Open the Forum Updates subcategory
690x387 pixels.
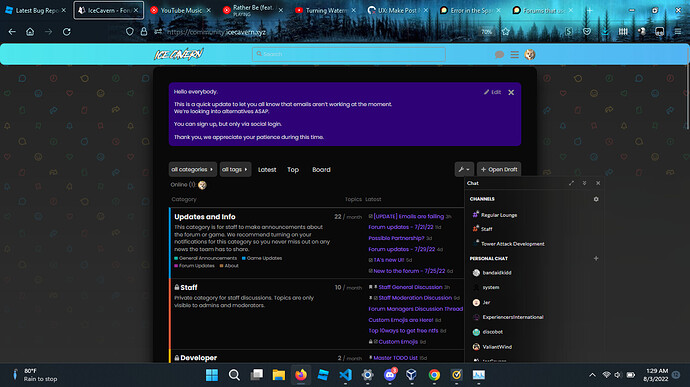tap(196, 266)
